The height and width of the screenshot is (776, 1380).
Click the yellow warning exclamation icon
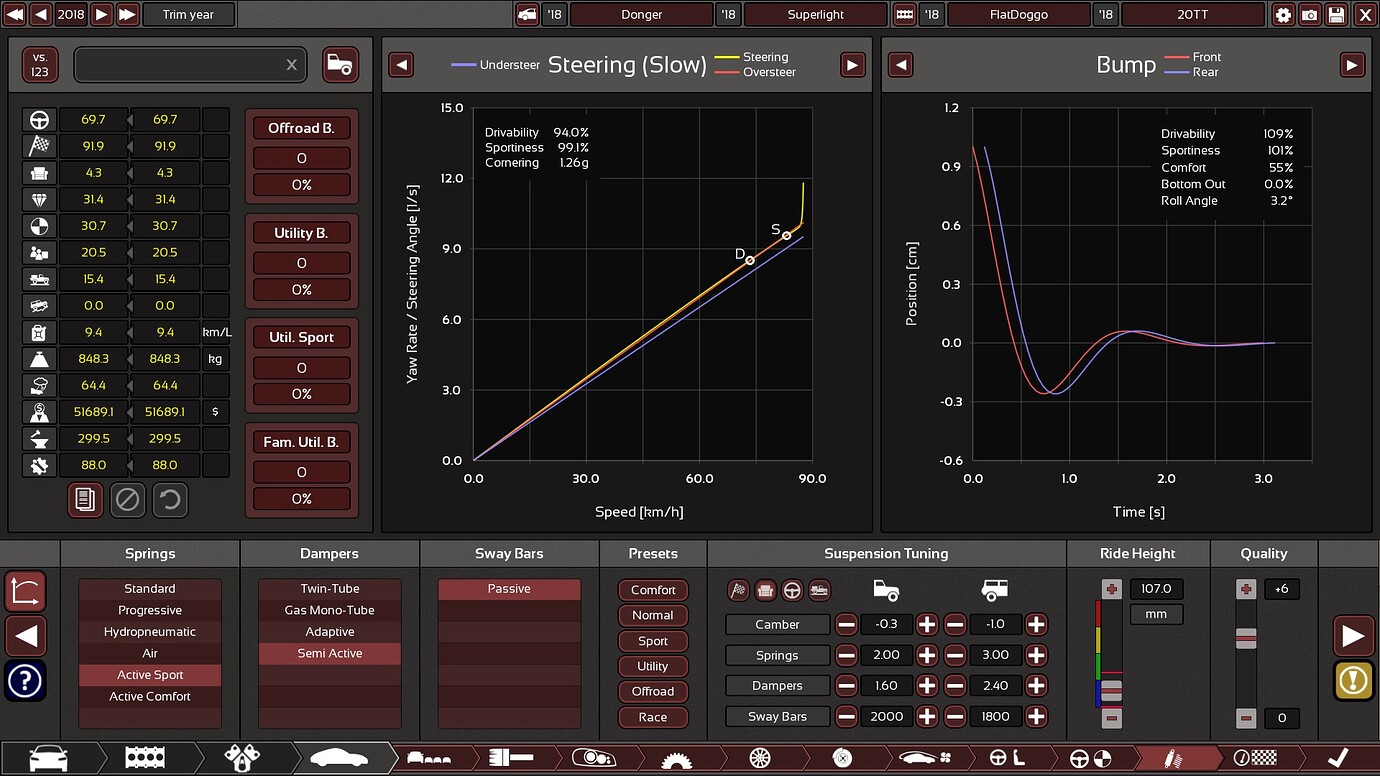point(1353,681)
